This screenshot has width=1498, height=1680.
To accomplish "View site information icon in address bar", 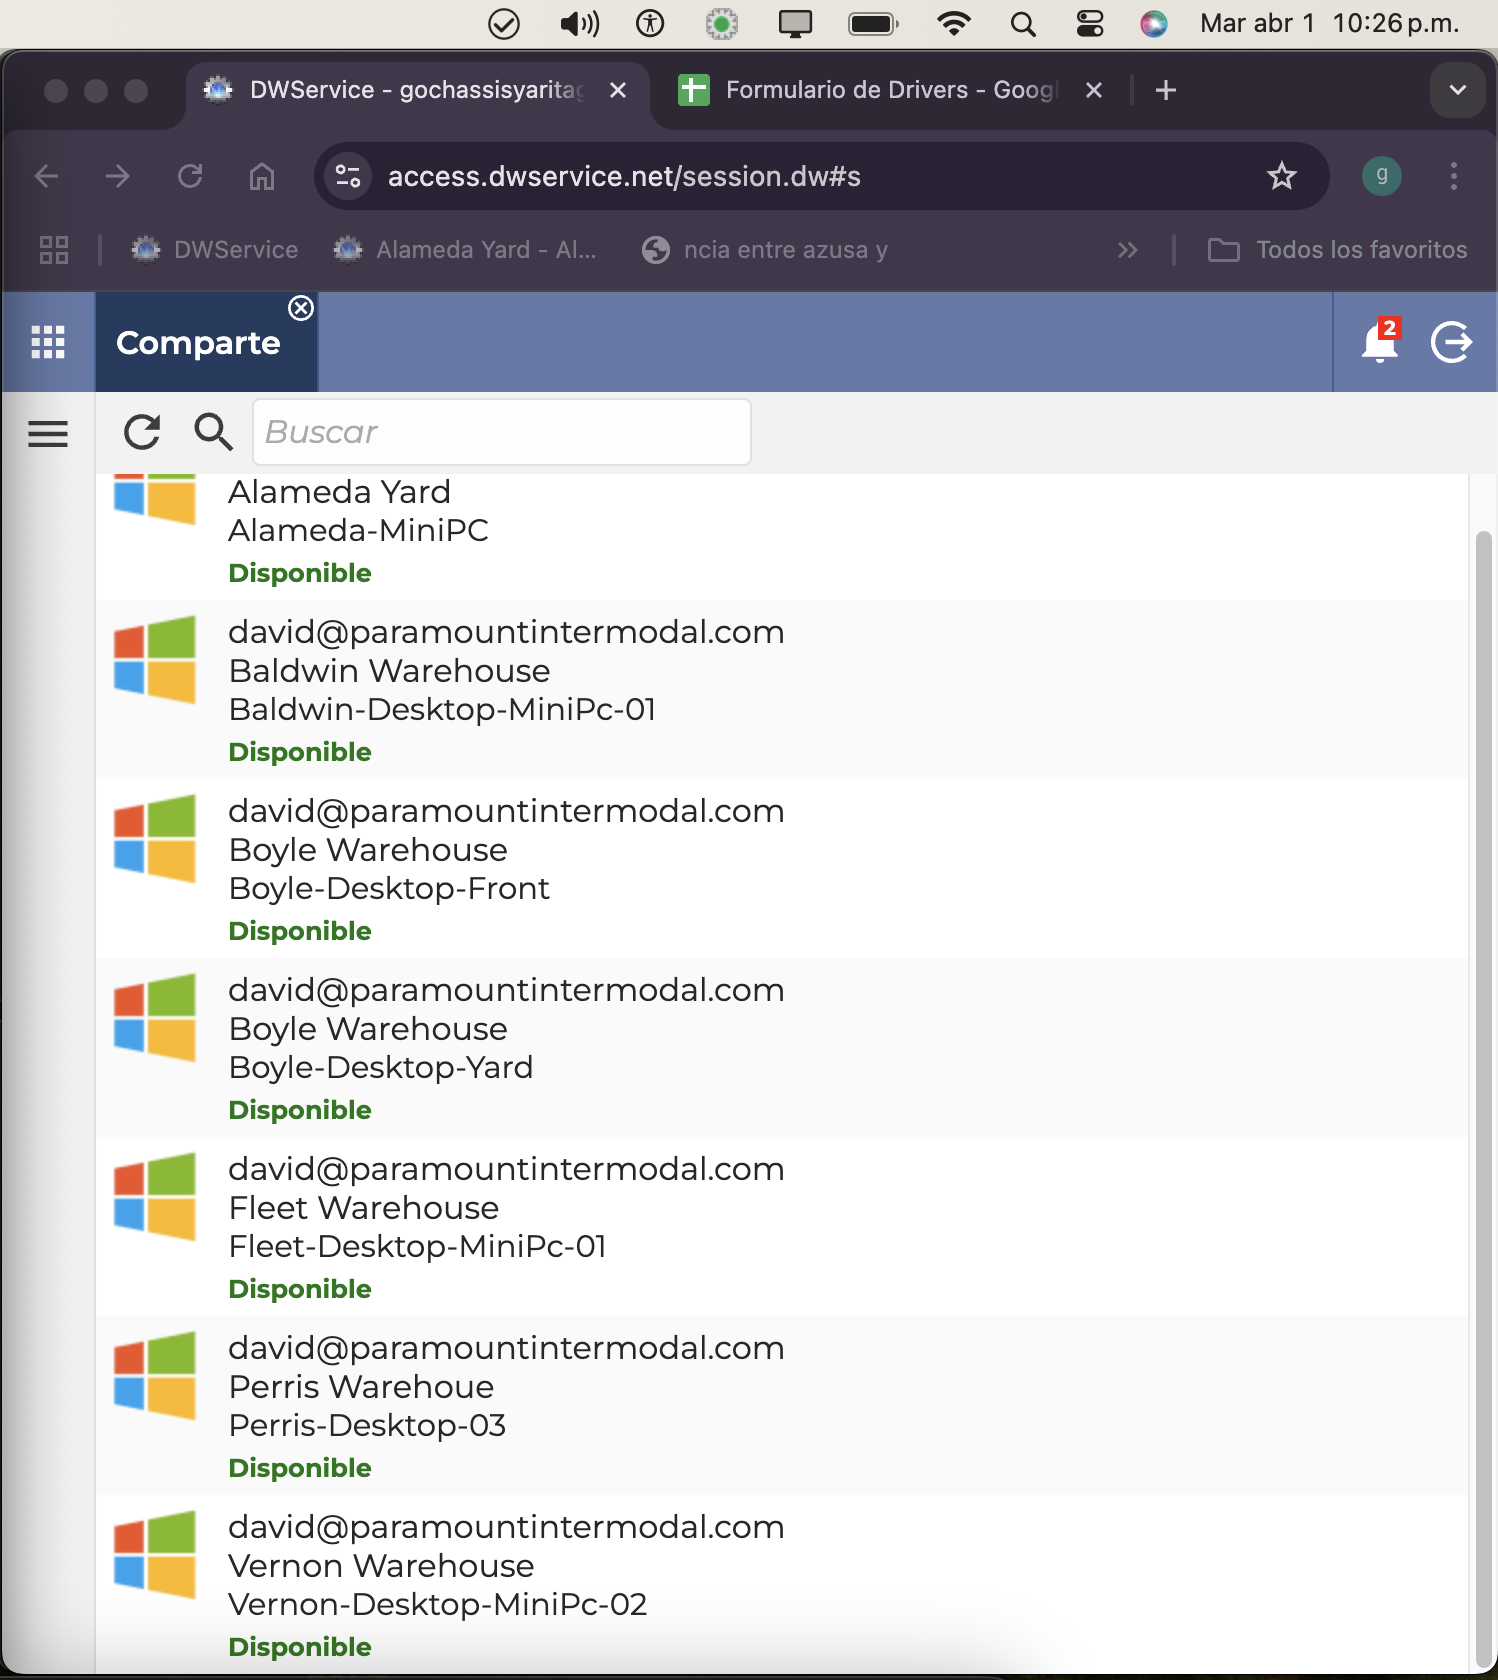I will [x=348, y=176].
